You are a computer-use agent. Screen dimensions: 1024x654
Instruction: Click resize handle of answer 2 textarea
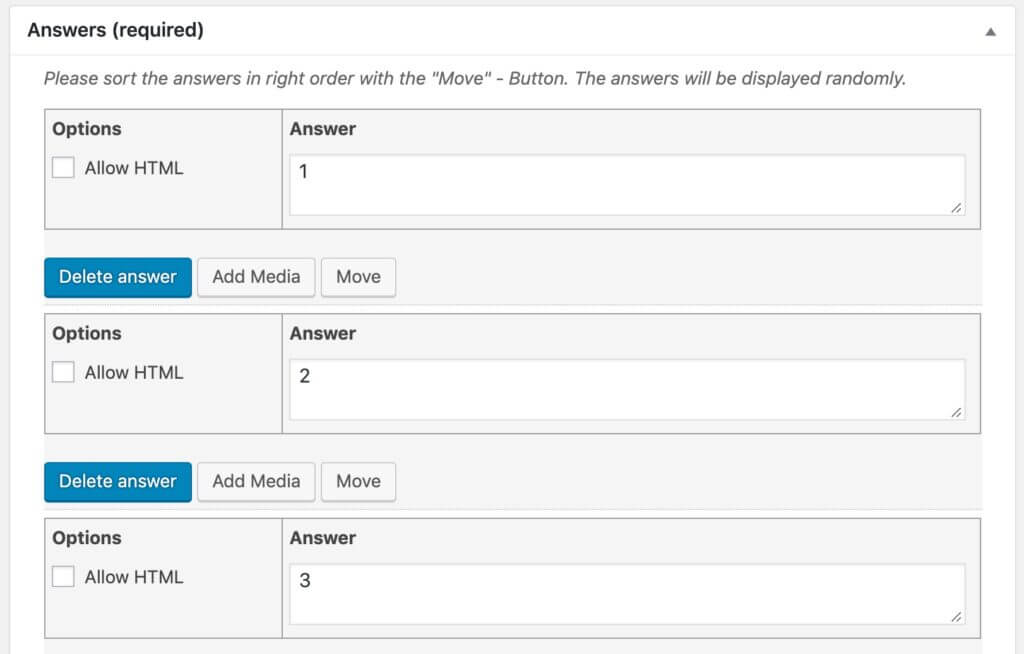(957, 412)
